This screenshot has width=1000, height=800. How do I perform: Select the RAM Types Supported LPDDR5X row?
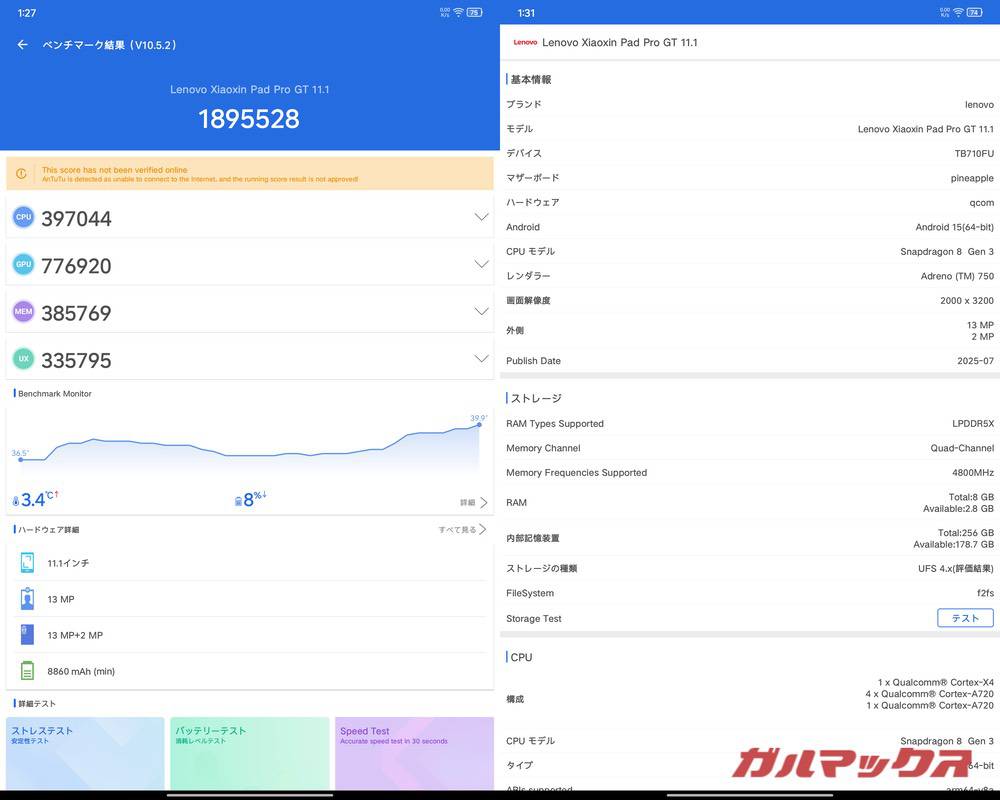coord(749,424)
